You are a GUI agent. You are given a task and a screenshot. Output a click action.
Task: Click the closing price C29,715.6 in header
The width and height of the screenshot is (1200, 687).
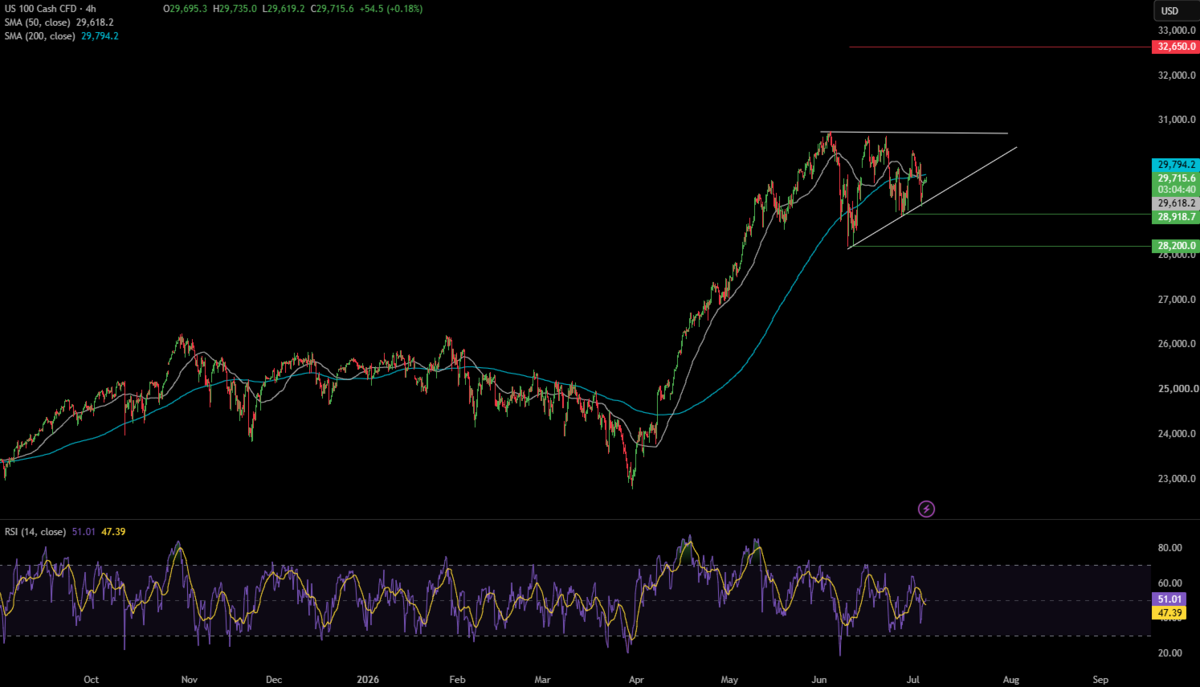tap(334, 8)
